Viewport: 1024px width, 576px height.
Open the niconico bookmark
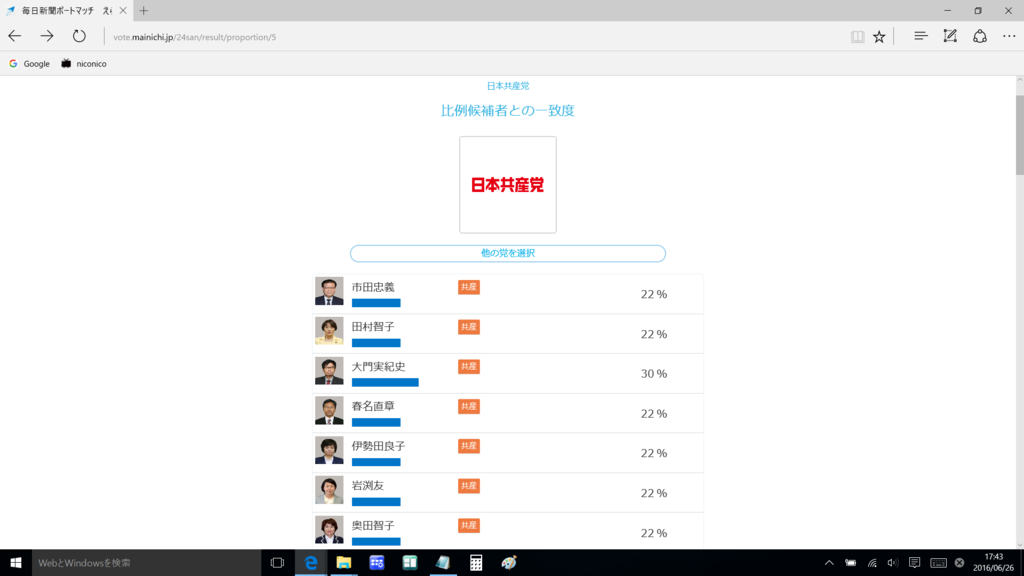tap(84, 63)
